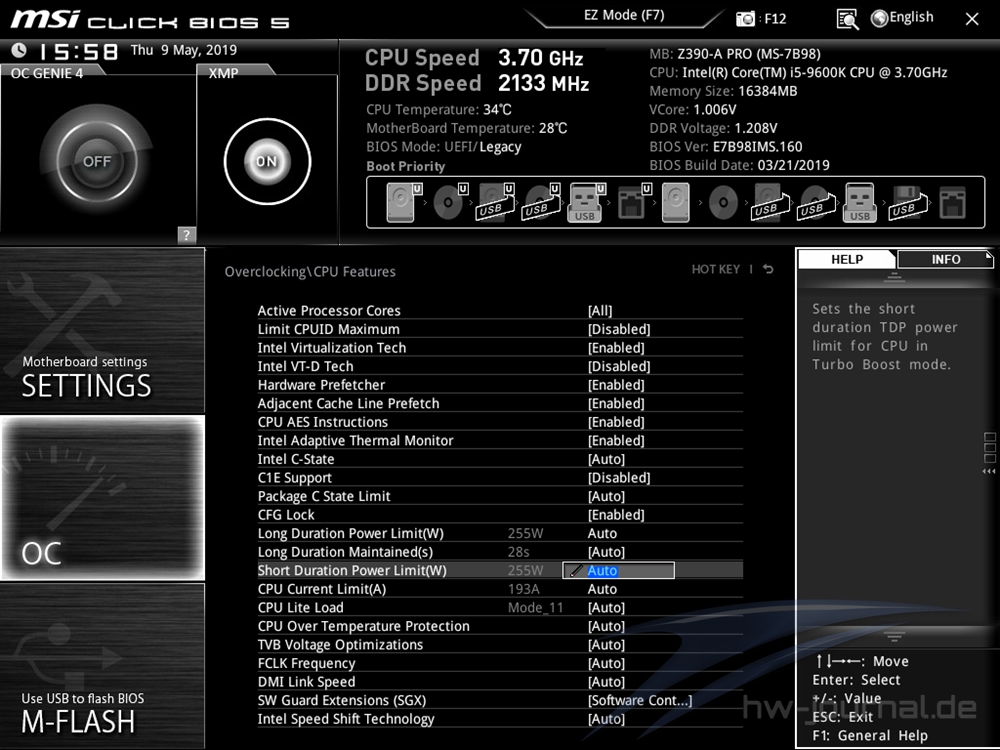Open Intel Virtualization Tech [Enabled] option
This screenshot has width=1000, height=750.
pyautogui.click(x=500, y=348)
